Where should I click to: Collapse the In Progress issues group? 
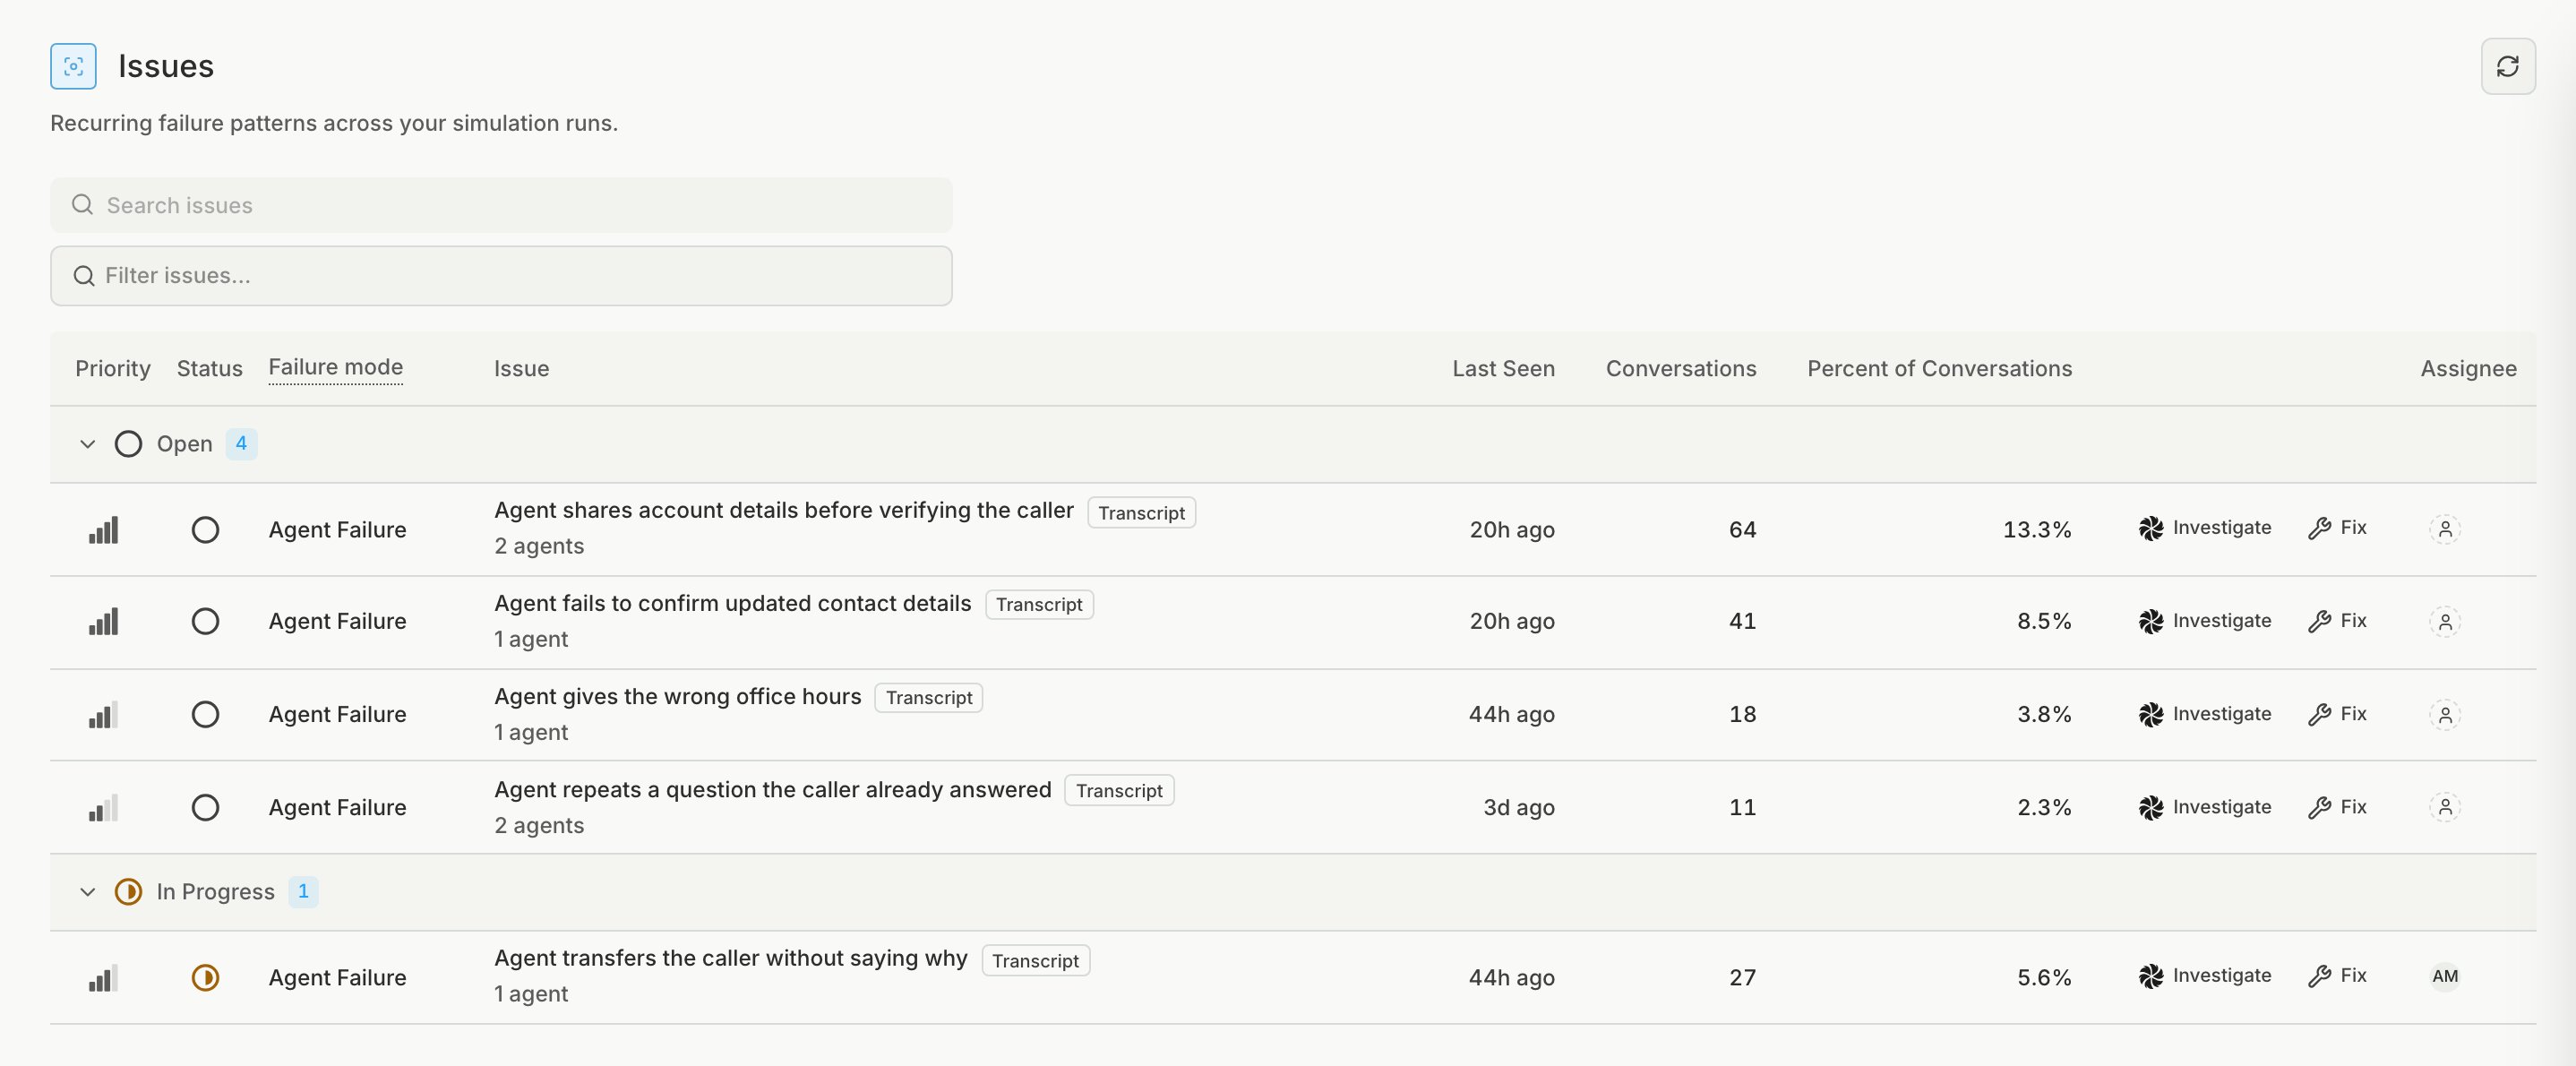(87, 892)
